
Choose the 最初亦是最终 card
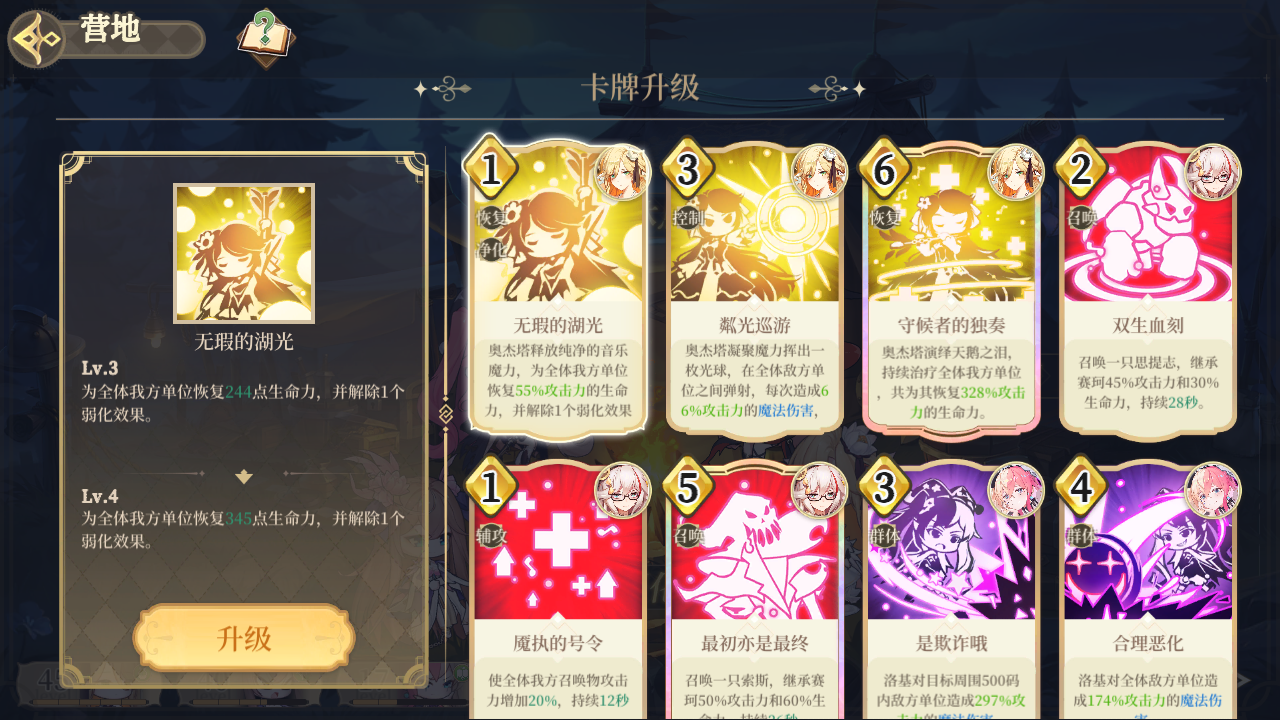coord(755,590)
